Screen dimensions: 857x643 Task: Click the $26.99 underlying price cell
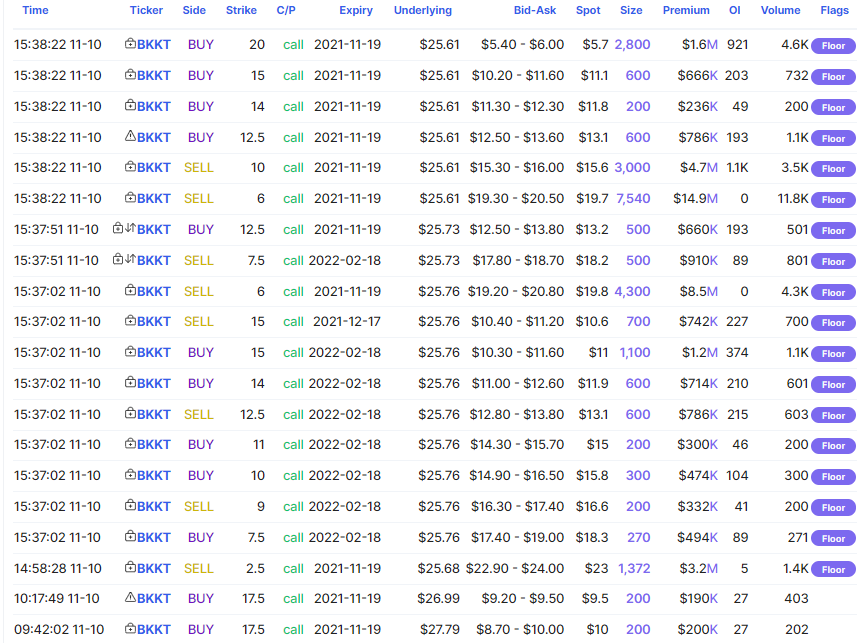438,599
